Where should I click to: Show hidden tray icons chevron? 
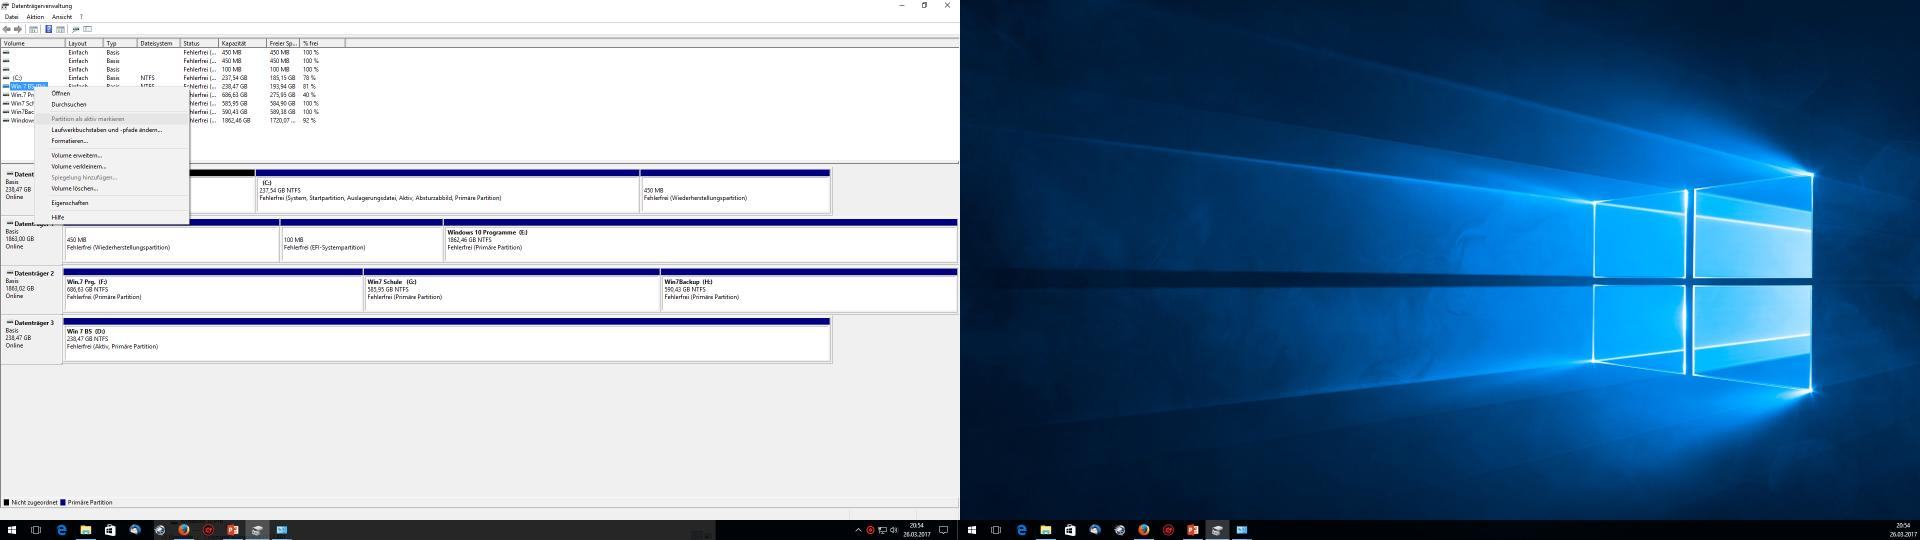[858, 530]
